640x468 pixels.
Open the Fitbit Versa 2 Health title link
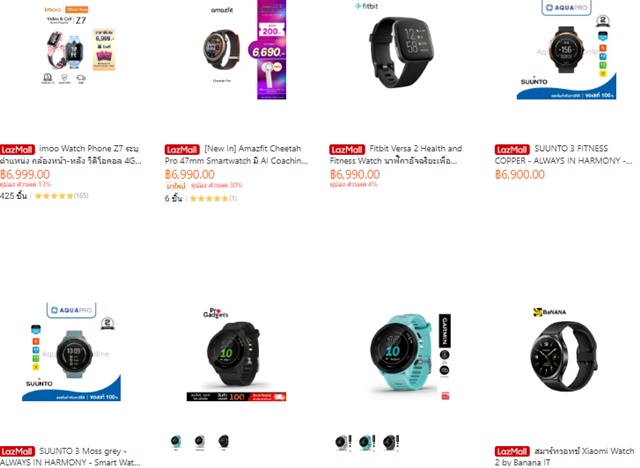[x=396, y=155]
